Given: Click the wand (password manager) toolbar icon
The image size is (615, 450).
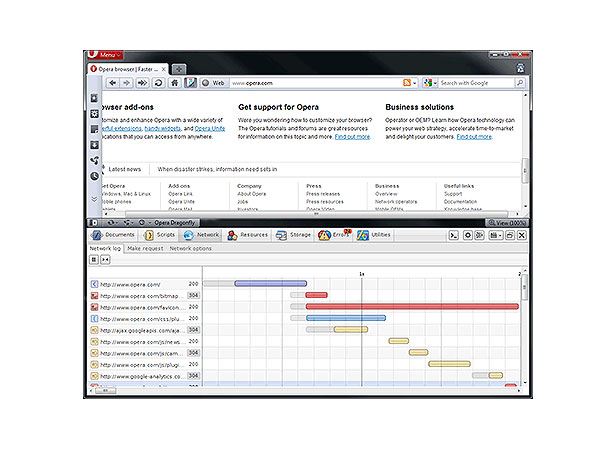Looking at the screenshot, I should pos(190,83).
